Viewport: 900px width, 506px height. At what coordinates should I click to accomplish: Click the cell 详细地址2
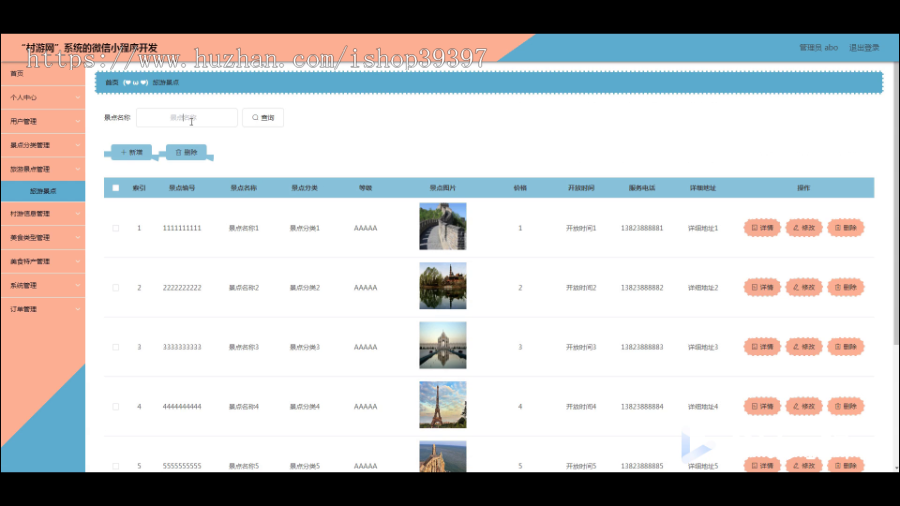[x=703, y=288]
